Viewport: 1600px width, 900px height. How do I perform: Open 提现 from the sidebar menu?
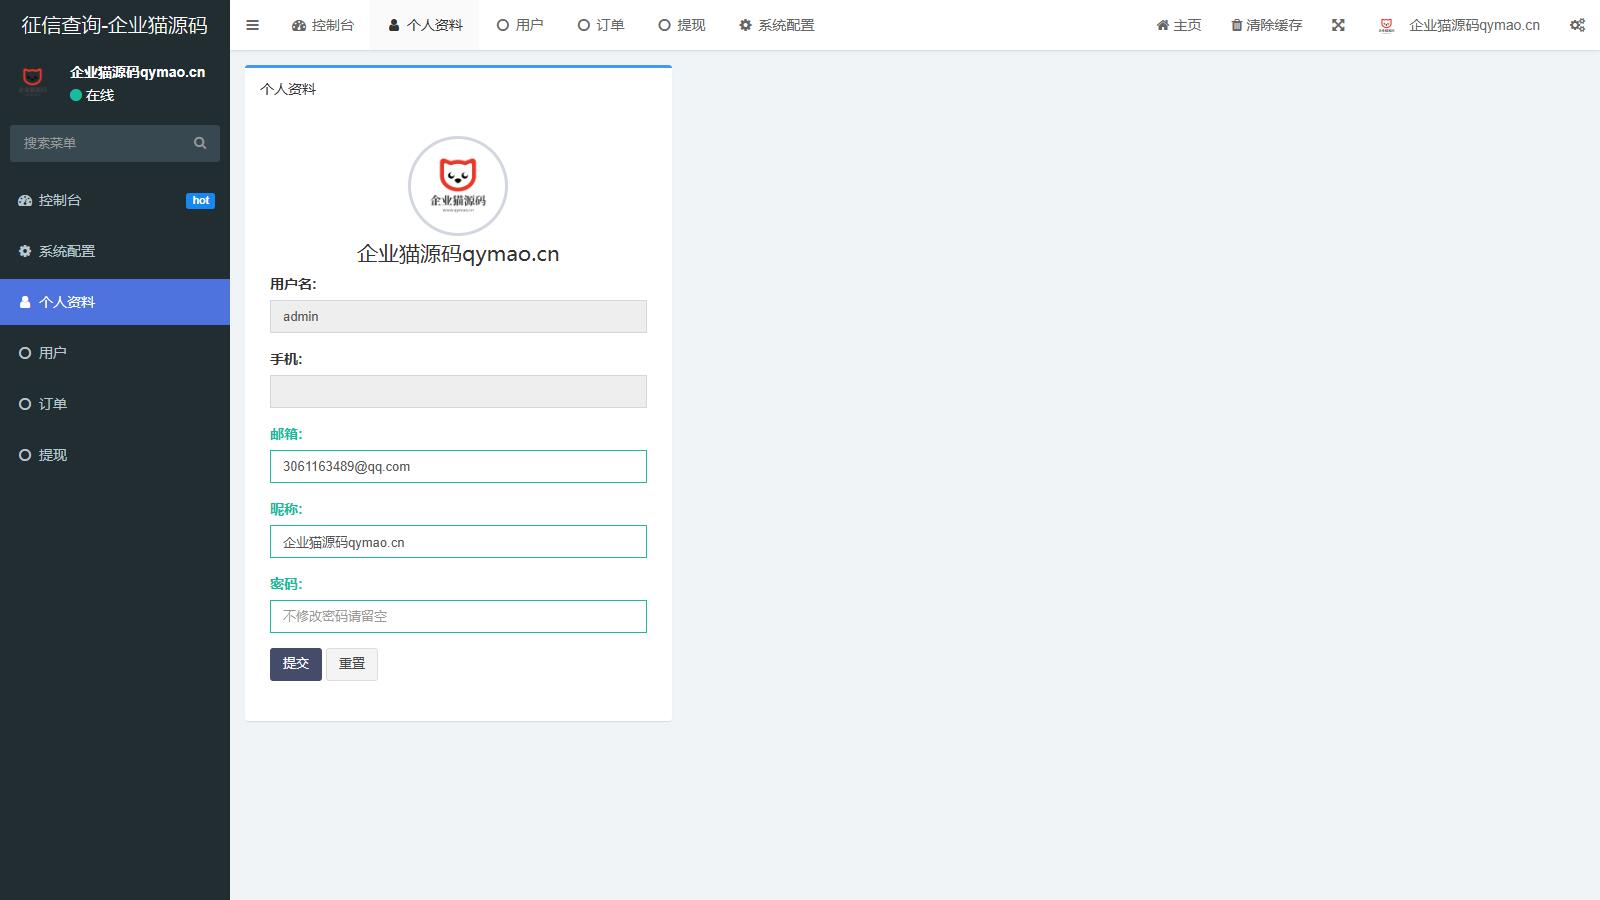tap(53, 455)
